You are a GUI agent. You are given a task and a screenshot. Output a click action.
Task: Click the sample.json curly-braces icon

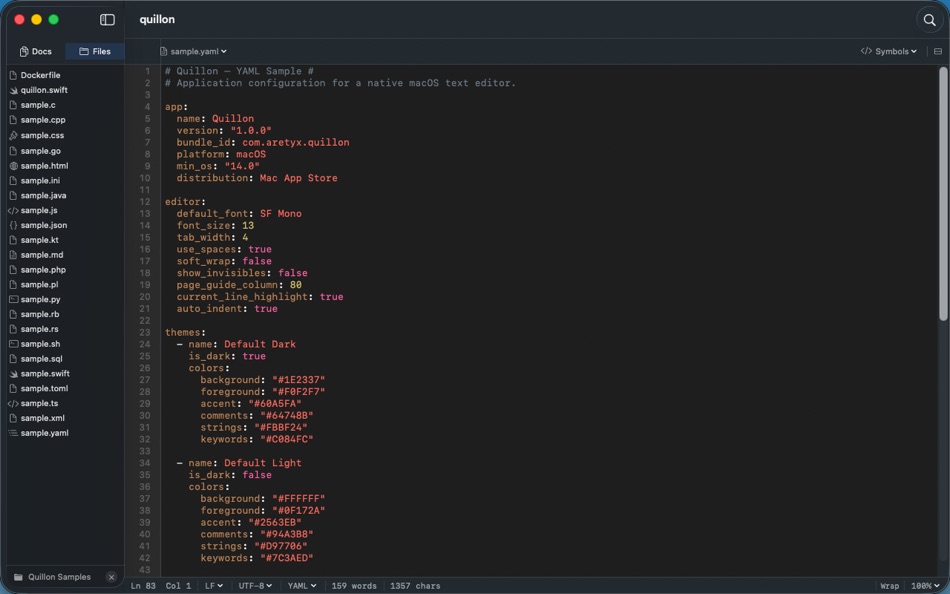pos(12,224)
